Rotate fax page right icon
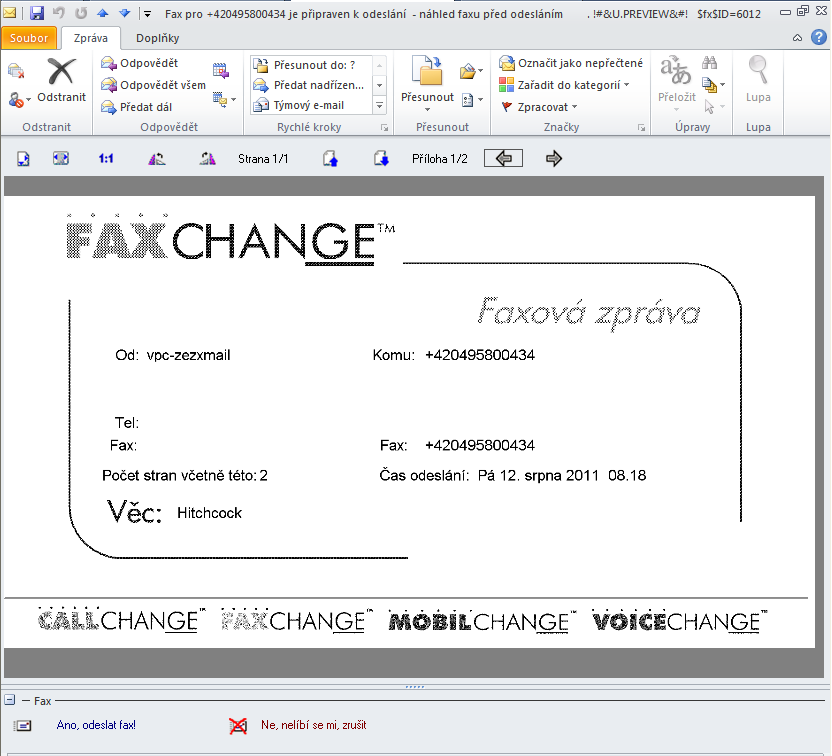The width and height of the screenshot is (832, 756). click(207, 159)
